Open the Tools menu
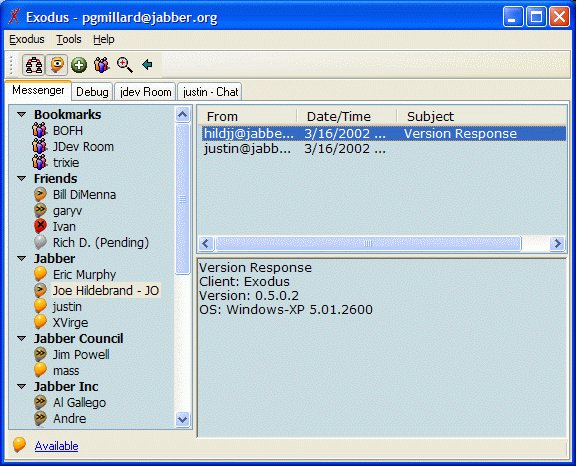 pos(69,39)
